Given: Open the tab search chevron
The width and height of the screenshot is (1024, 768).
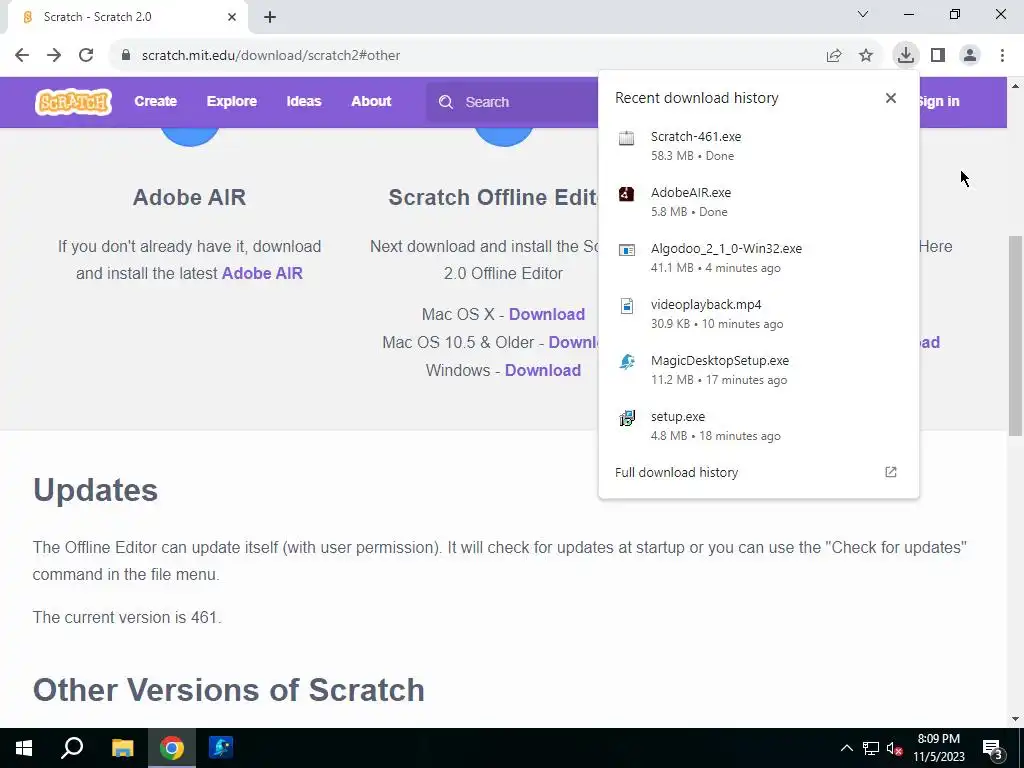Looking at the screenshot, I should coord(863,14).
